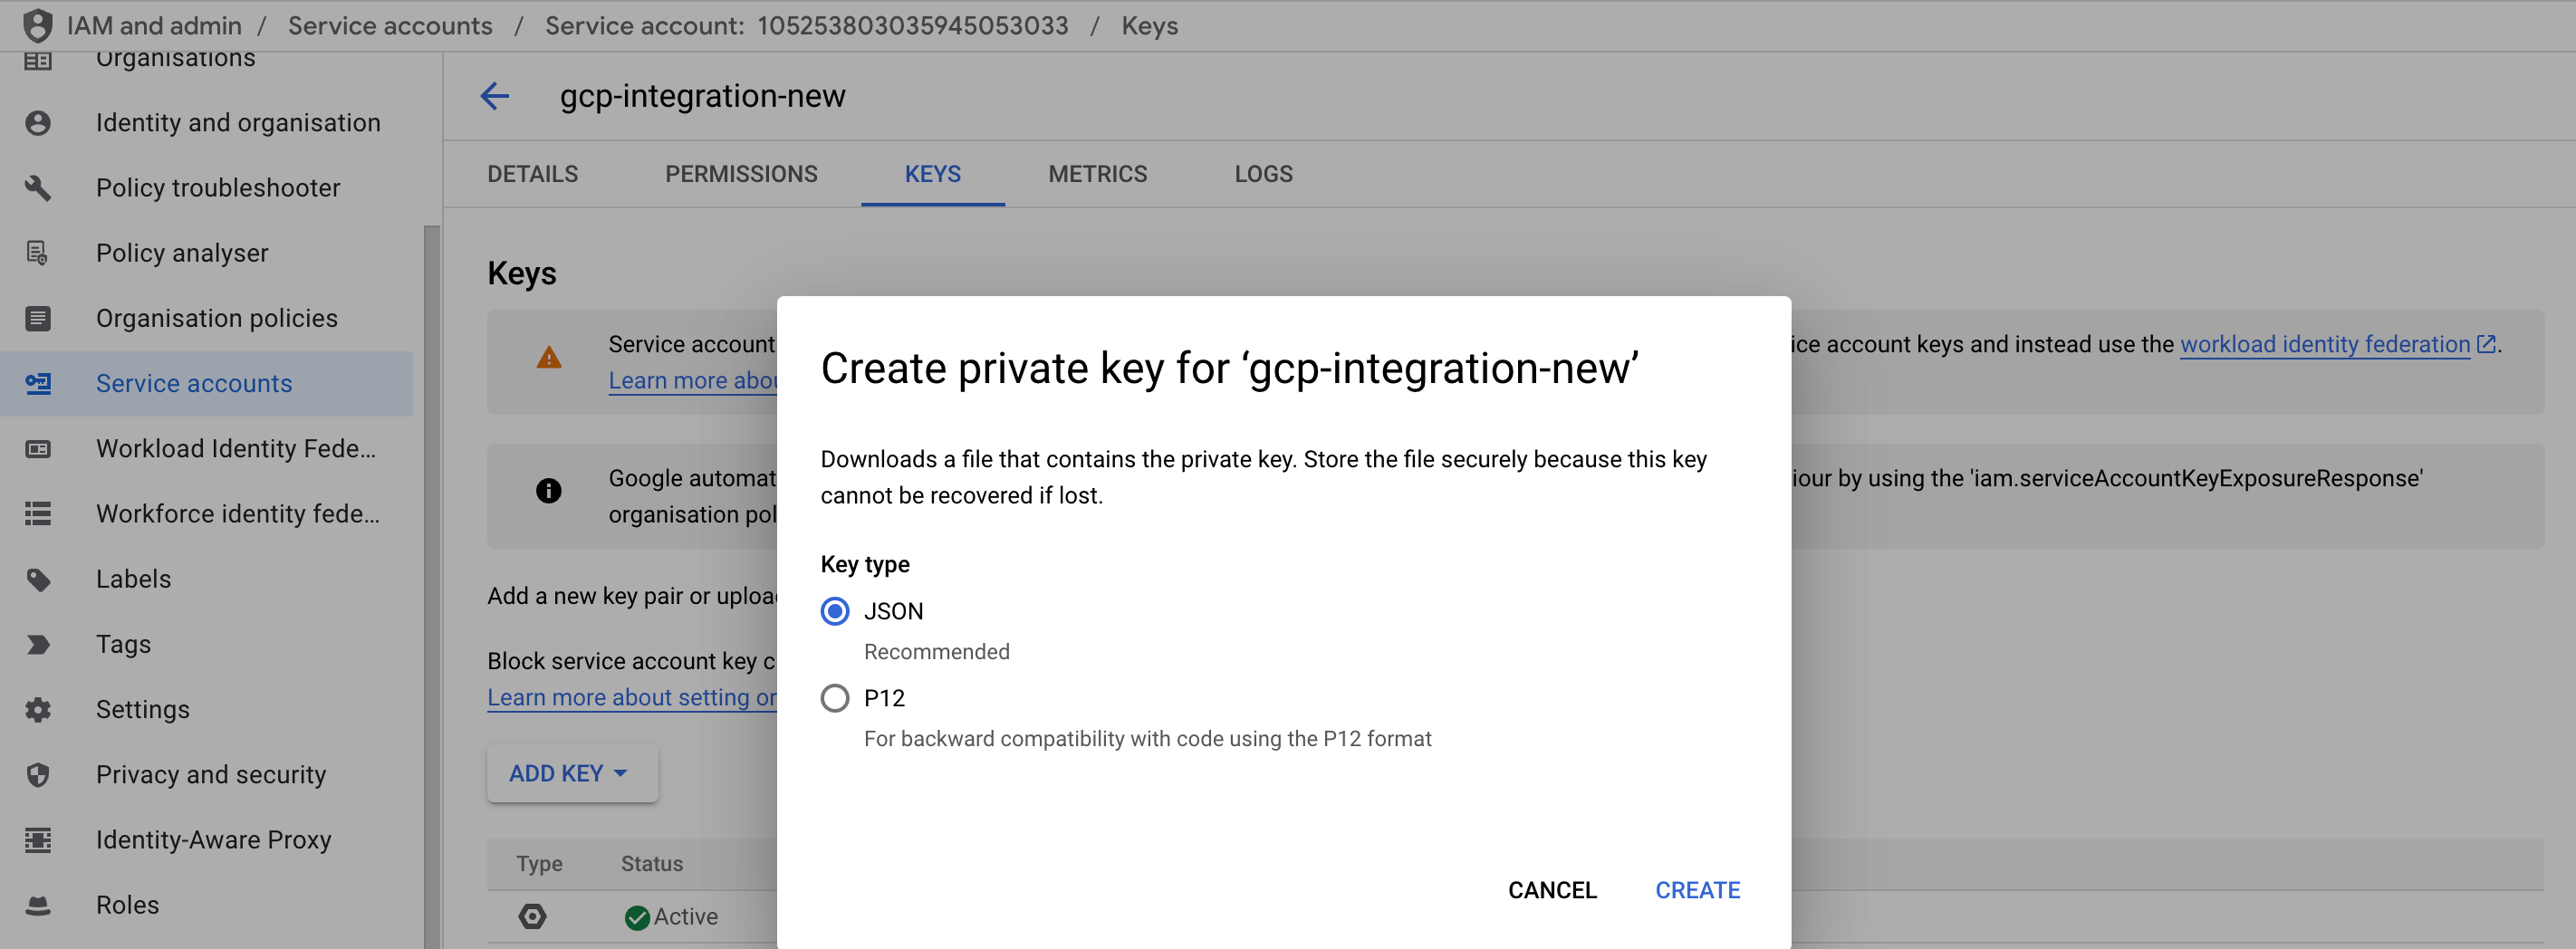Viewport: 2576px width, 949px height.
Task: Click the Active status text
Action: 686,917
